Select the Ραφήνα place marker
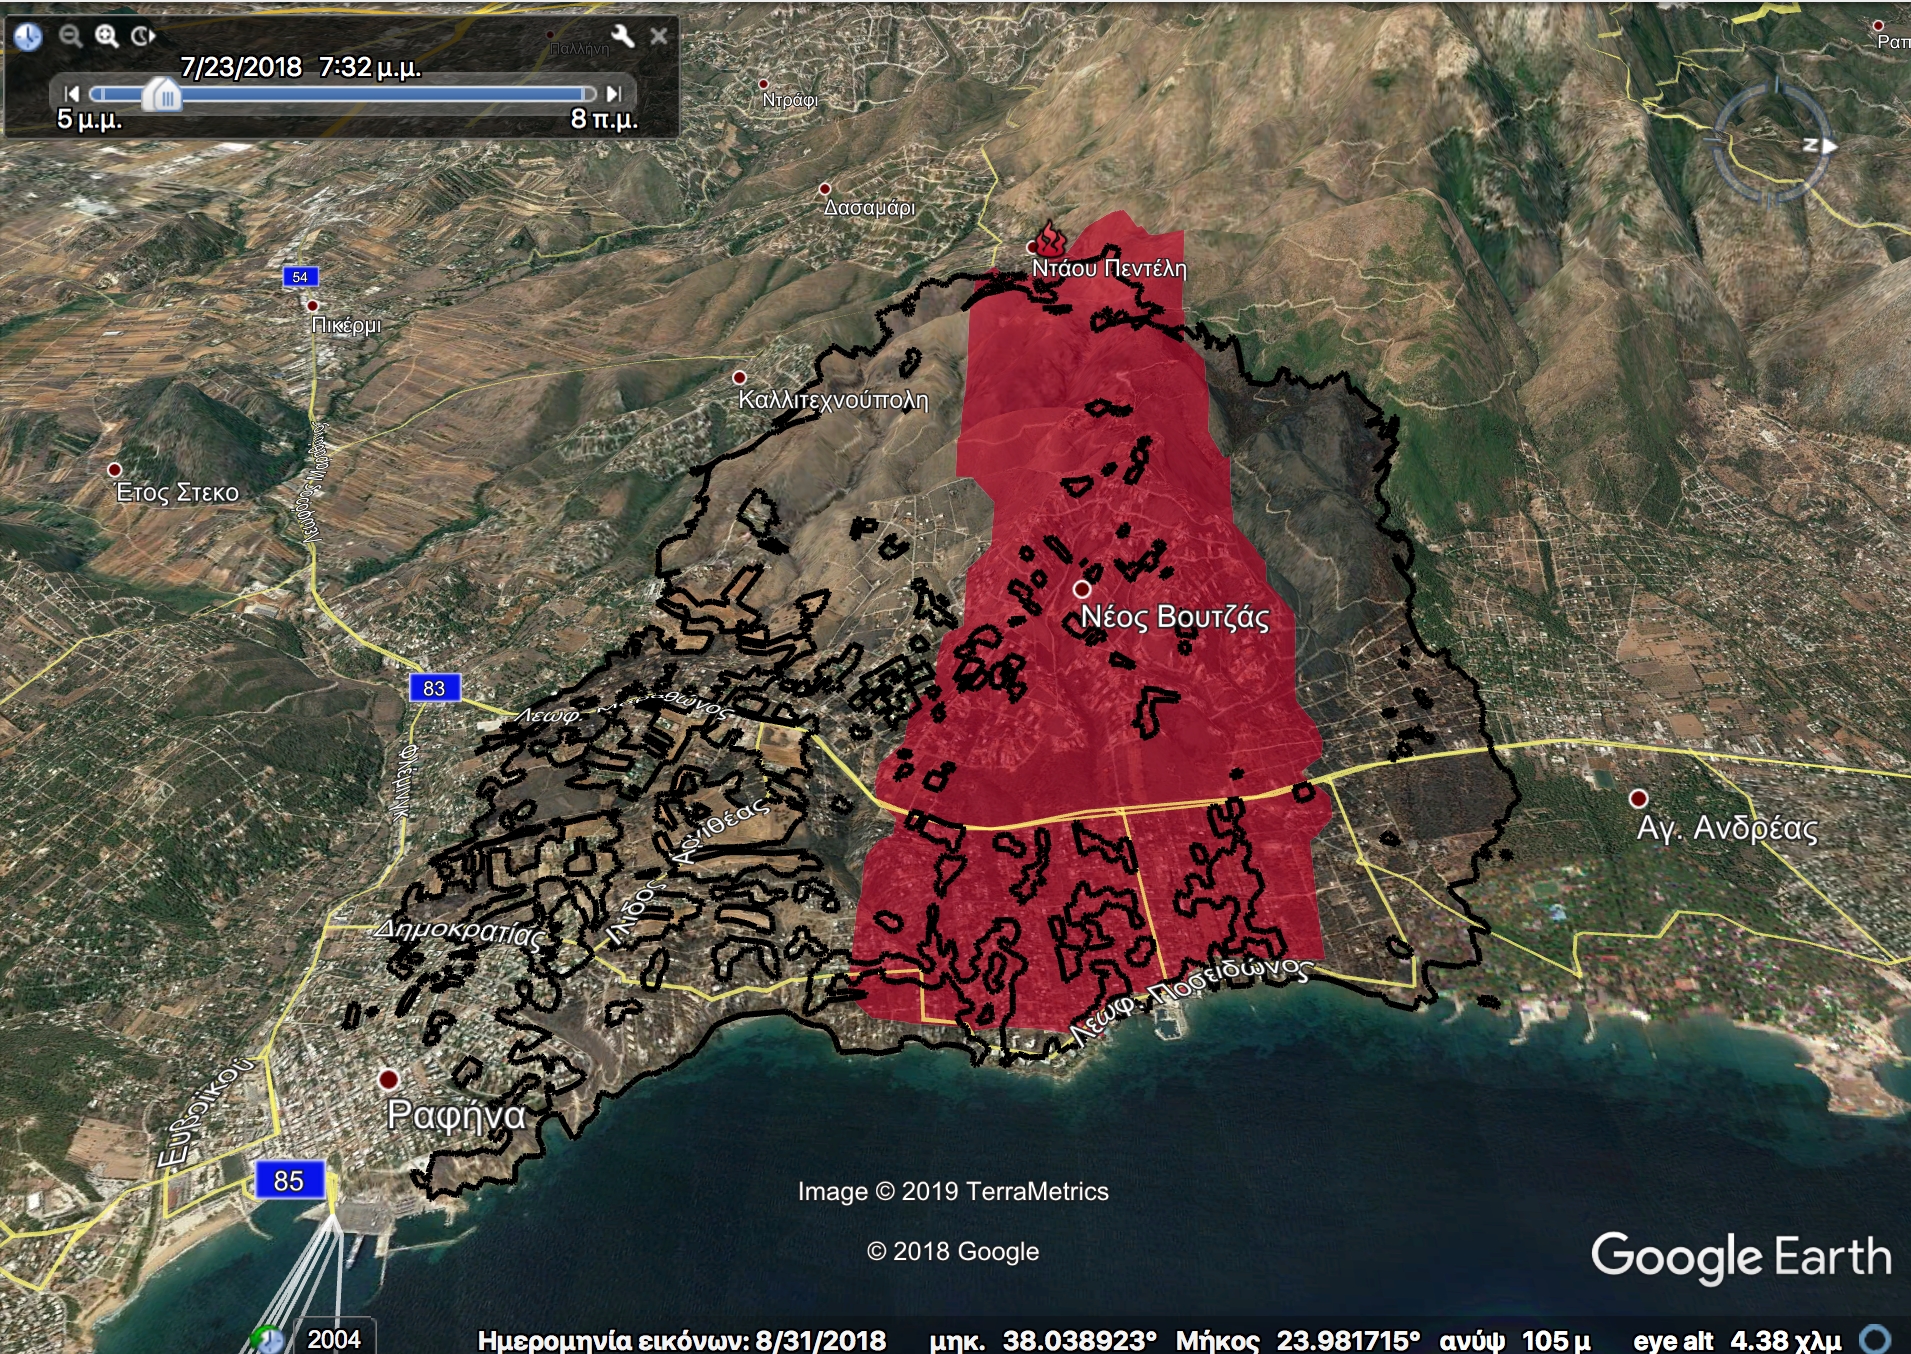 coord(388,1079)
